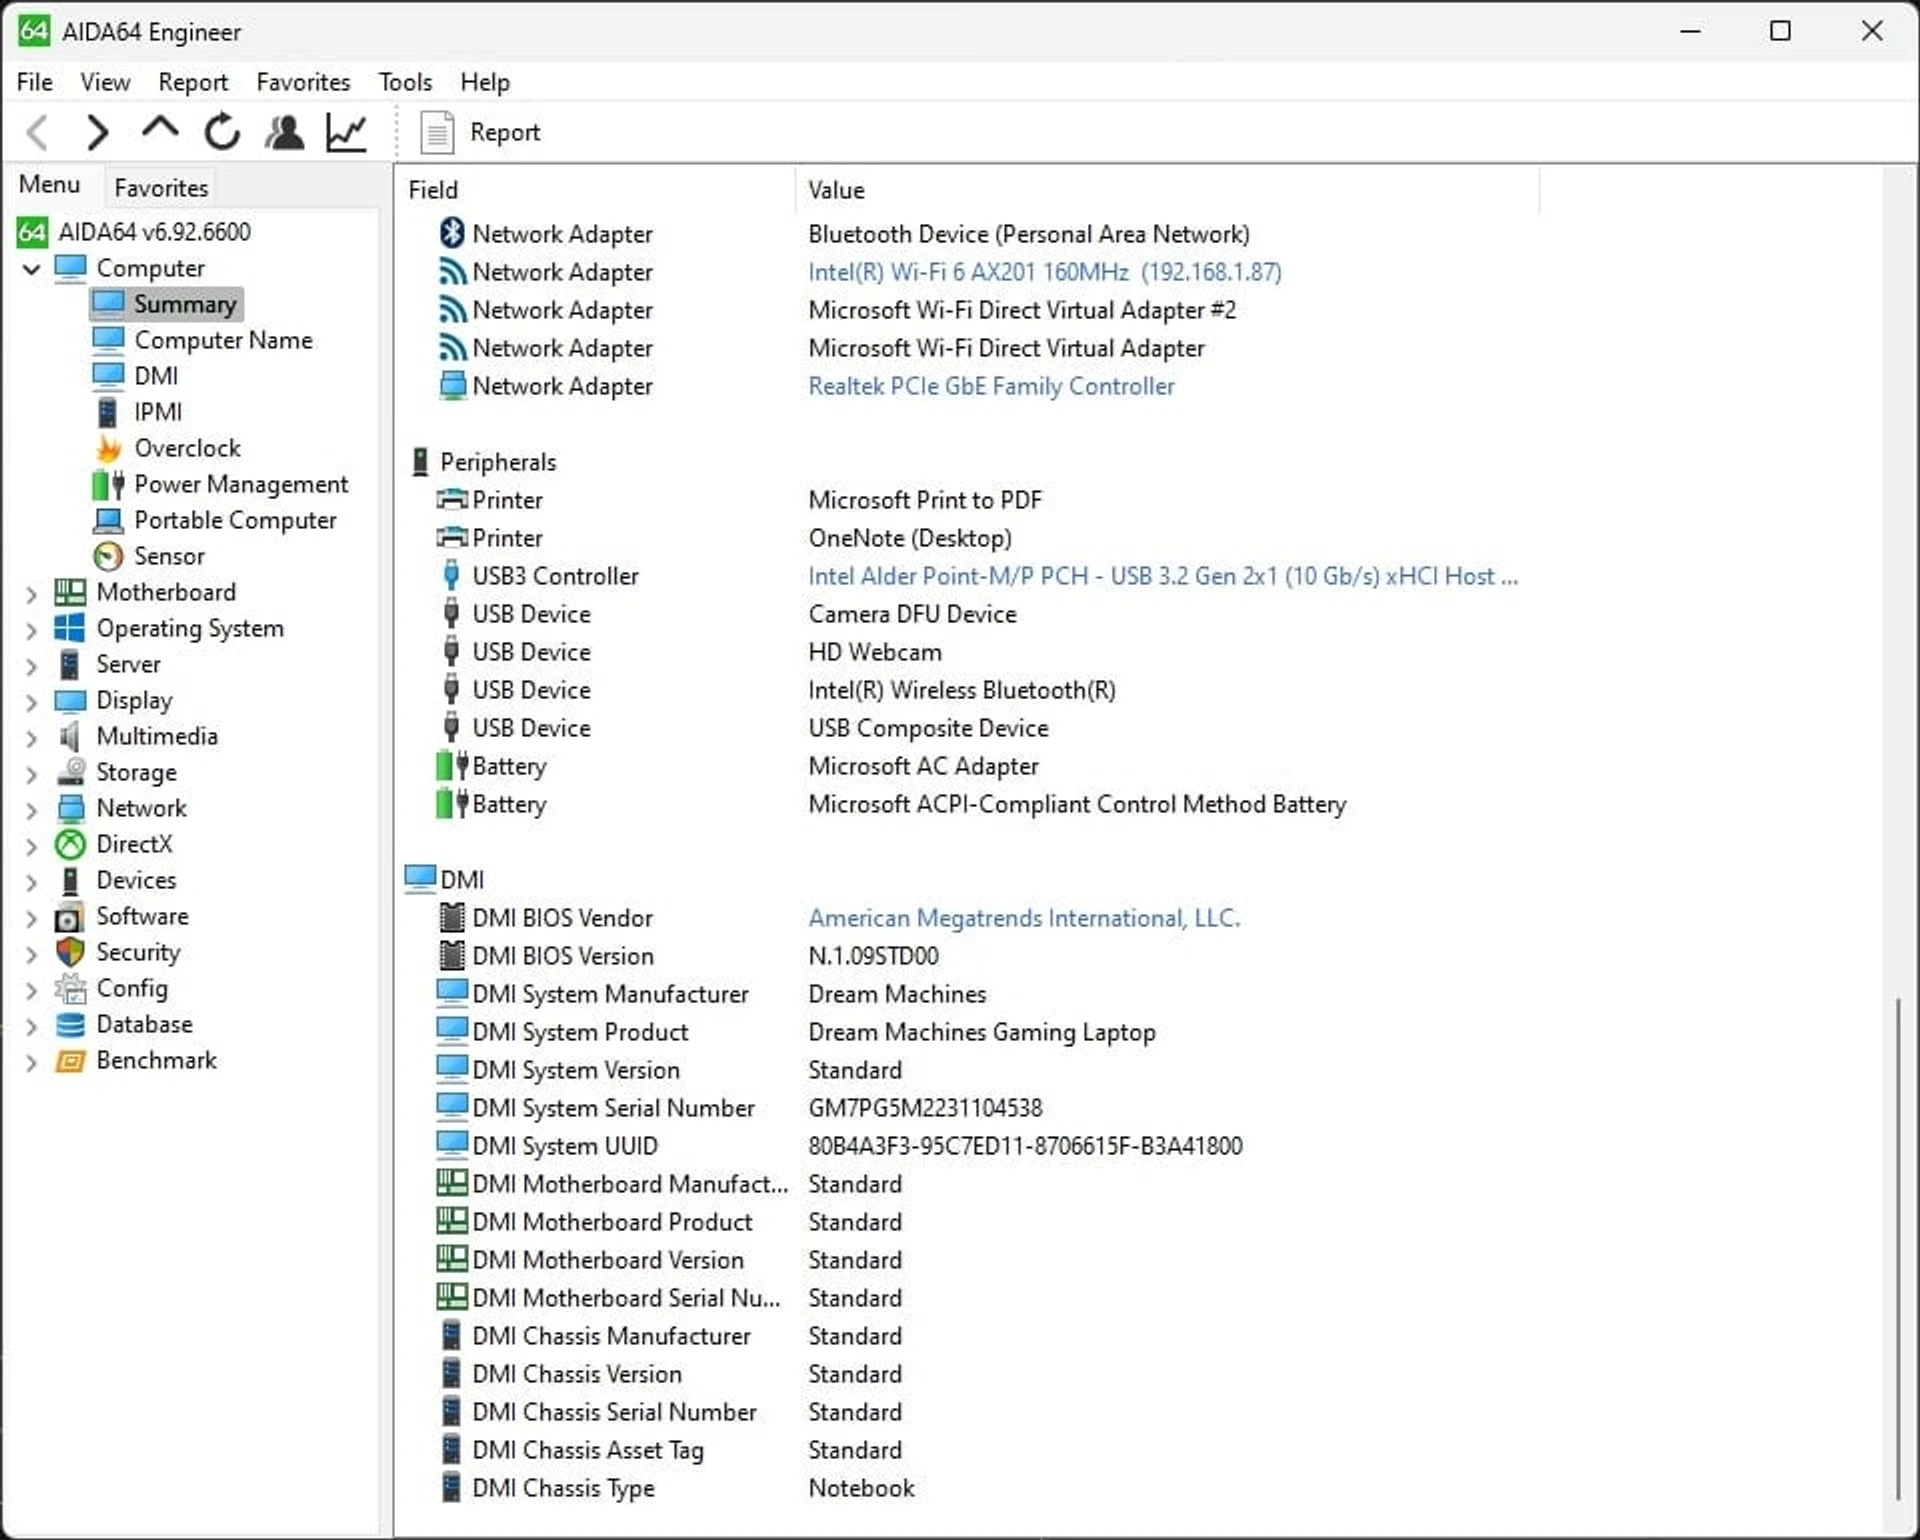Open the Report menu

click(x=193, y=82)
